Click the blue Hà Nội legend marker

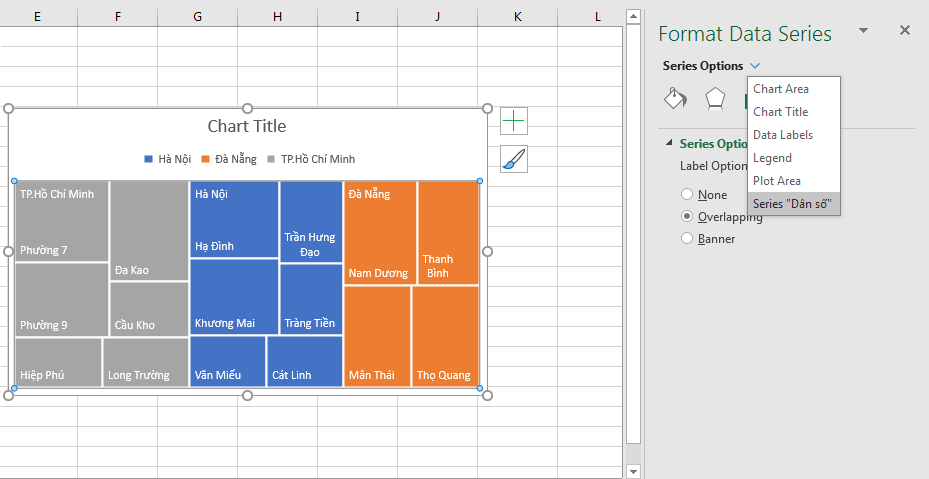(149, 159)
